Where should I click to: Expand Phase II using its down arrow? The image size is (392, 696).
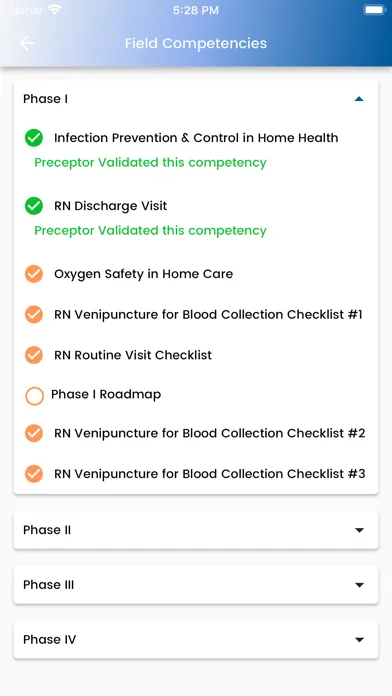(x=360, y=530)
